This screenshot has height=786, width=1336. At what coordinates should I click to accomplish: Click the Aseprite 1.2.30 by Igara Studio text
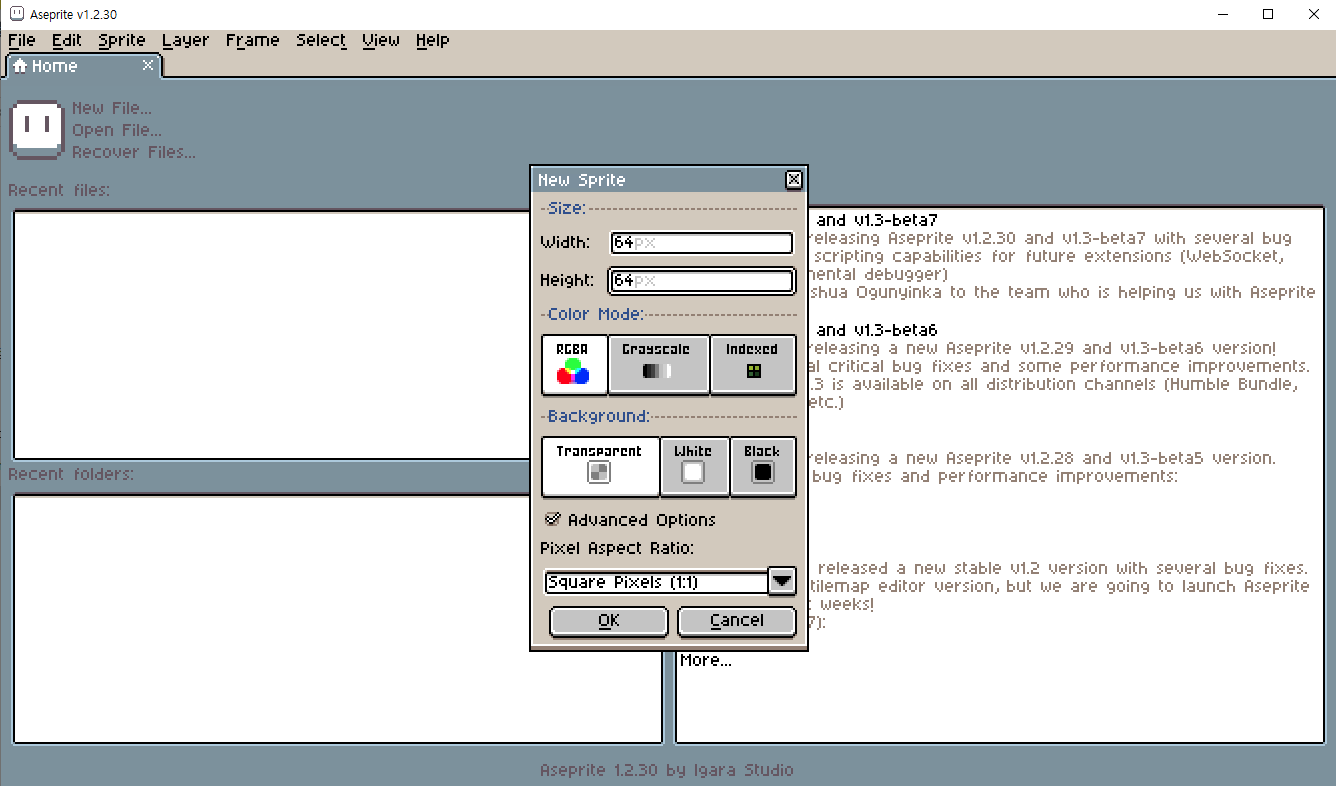point(667,770)
